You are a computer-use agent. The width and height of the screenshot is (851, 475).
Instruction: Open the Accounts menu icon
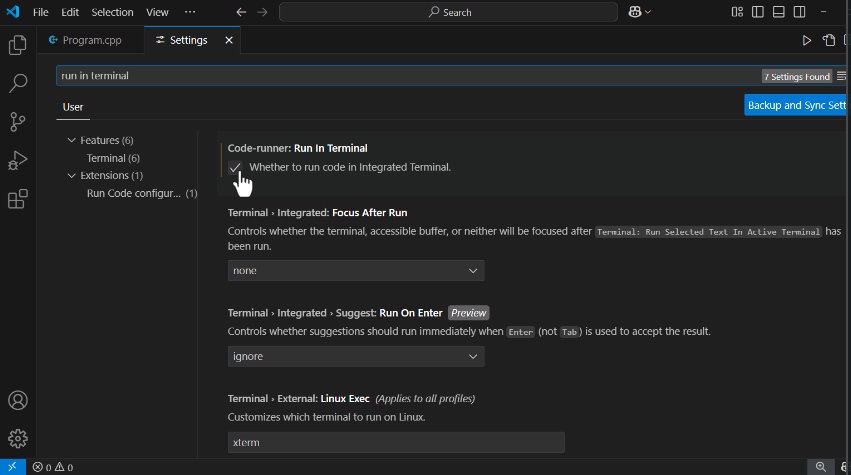click(17, 401)
